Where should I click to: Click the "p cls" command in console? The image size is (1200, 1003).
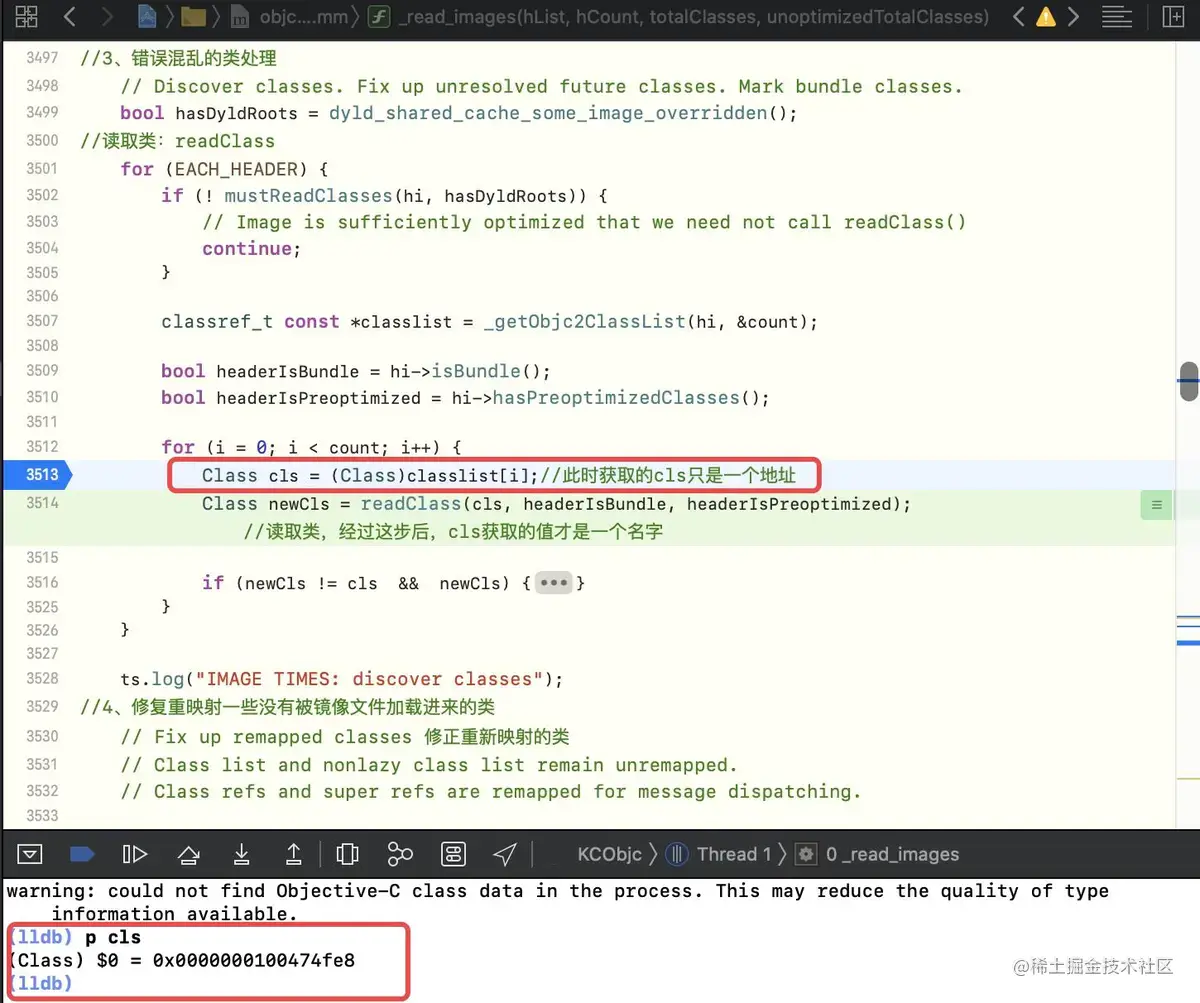click(x=113, y=937)
